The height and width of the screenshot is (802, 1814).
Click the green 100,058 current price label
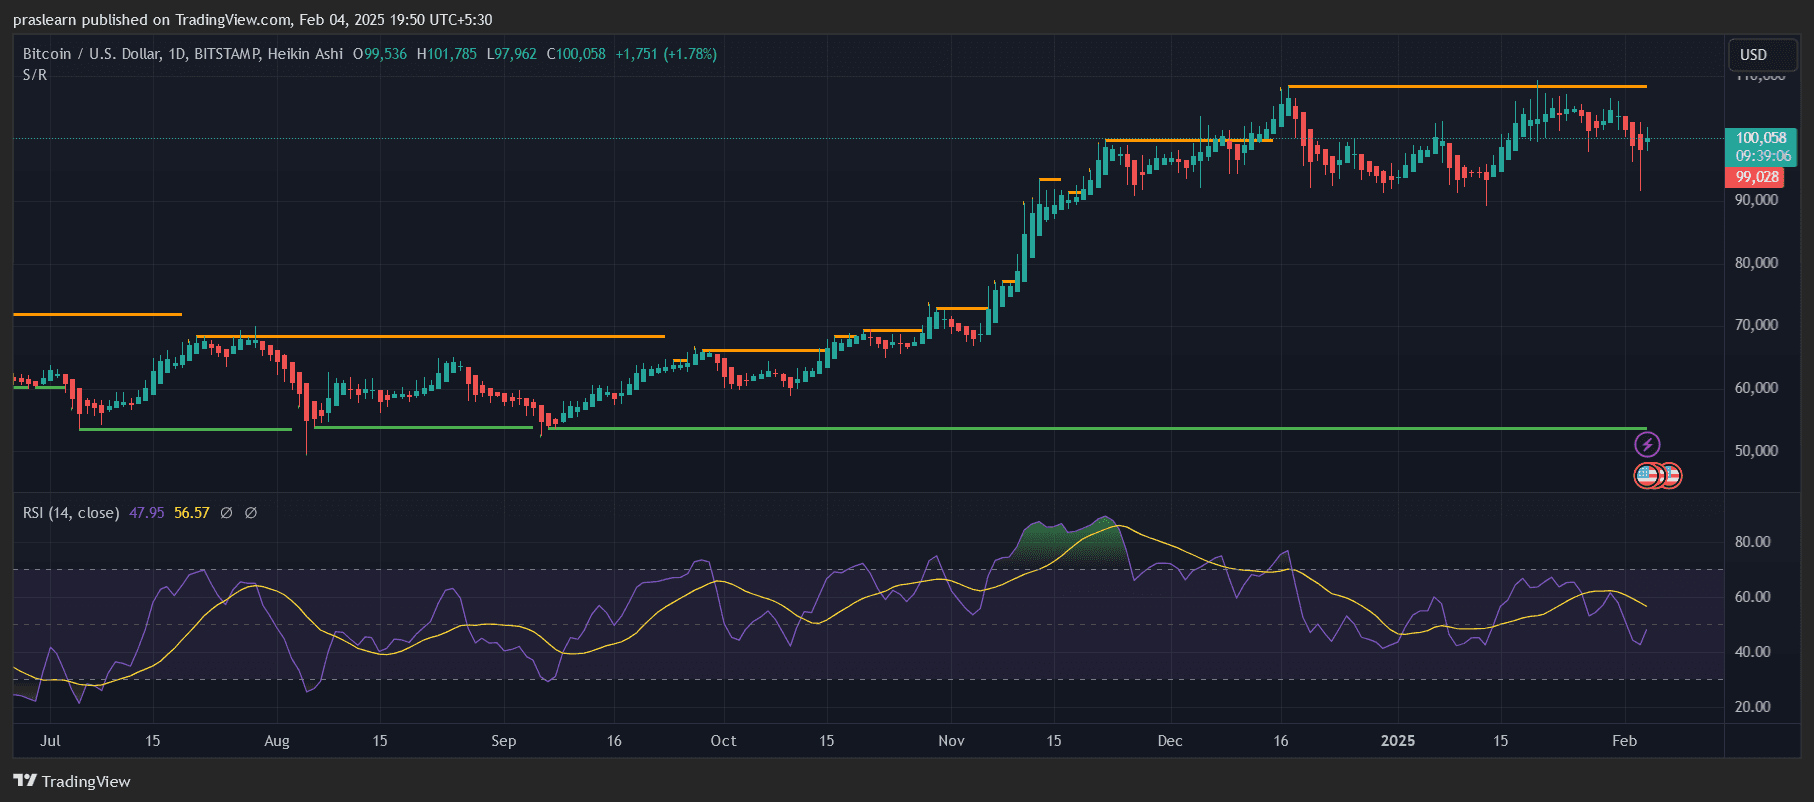1760,138
